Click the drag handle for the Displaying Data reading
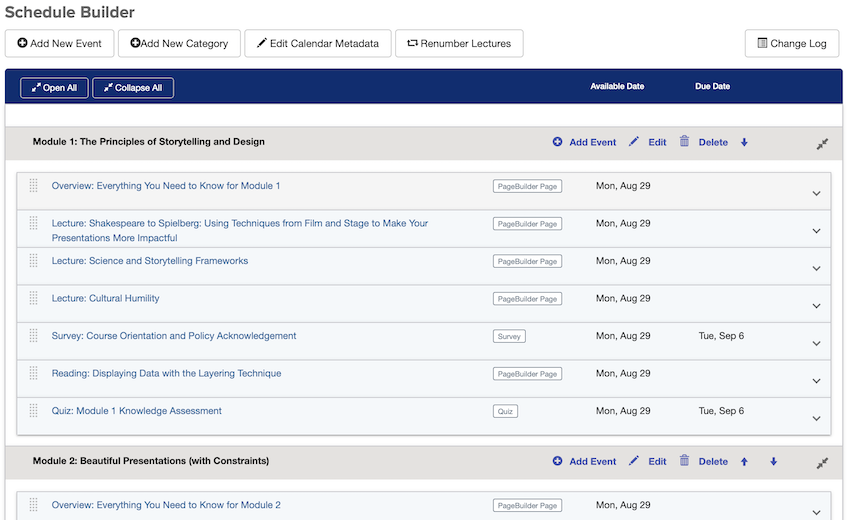Screen dimensions: 850x520 point(34,373)
